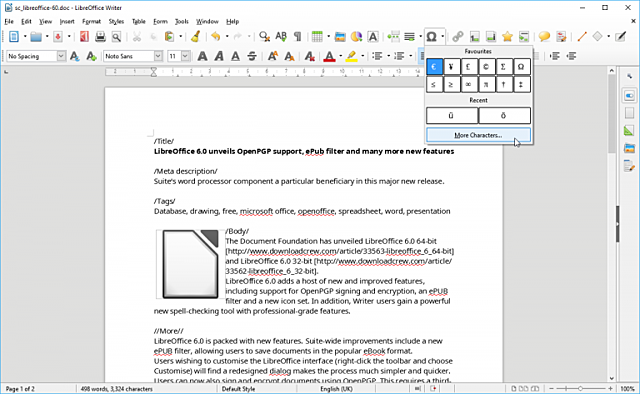
Task: Open the Noto Sans font name dropdown
Action: 158,56
